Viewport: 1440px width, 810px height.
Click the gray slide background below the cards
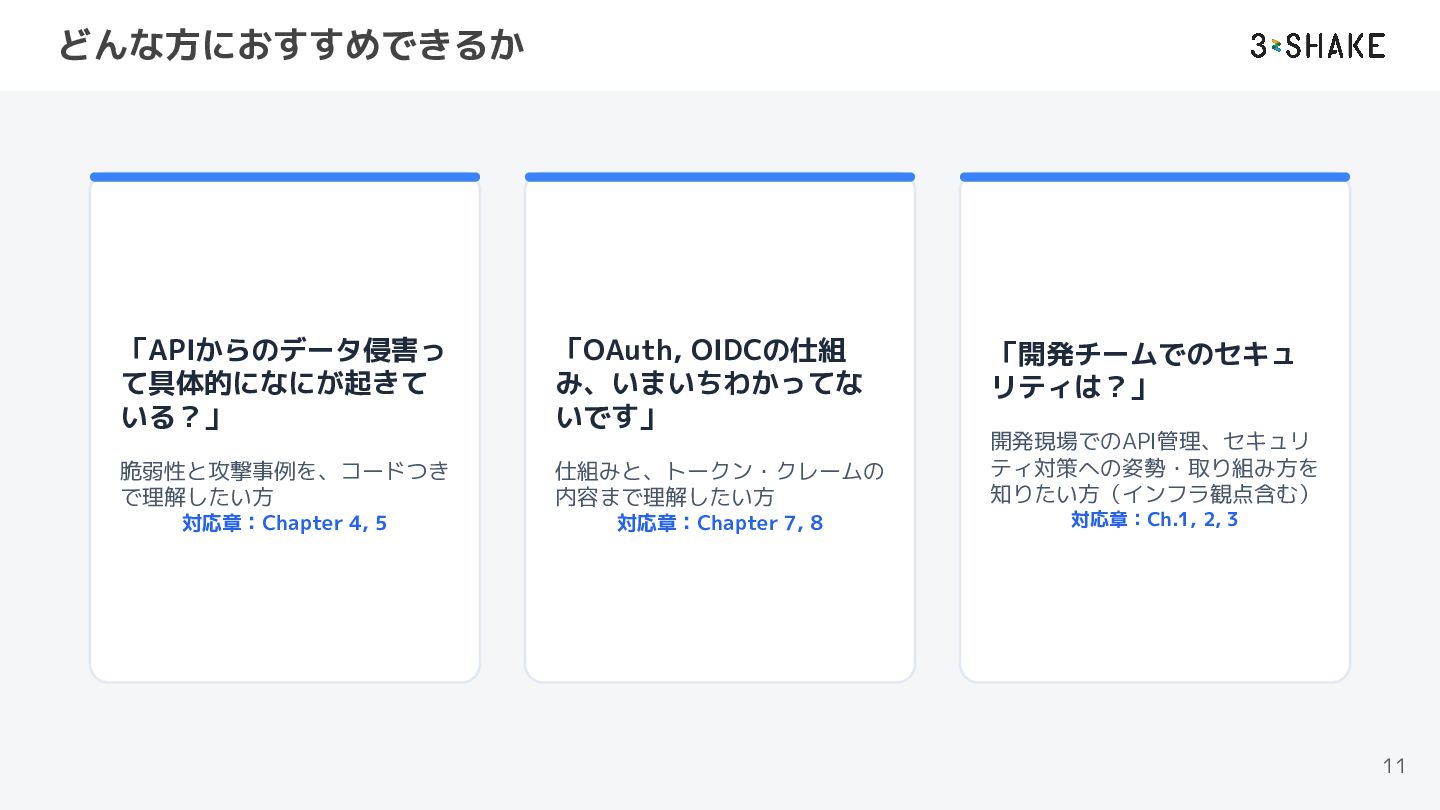click(x=720, y=740)
